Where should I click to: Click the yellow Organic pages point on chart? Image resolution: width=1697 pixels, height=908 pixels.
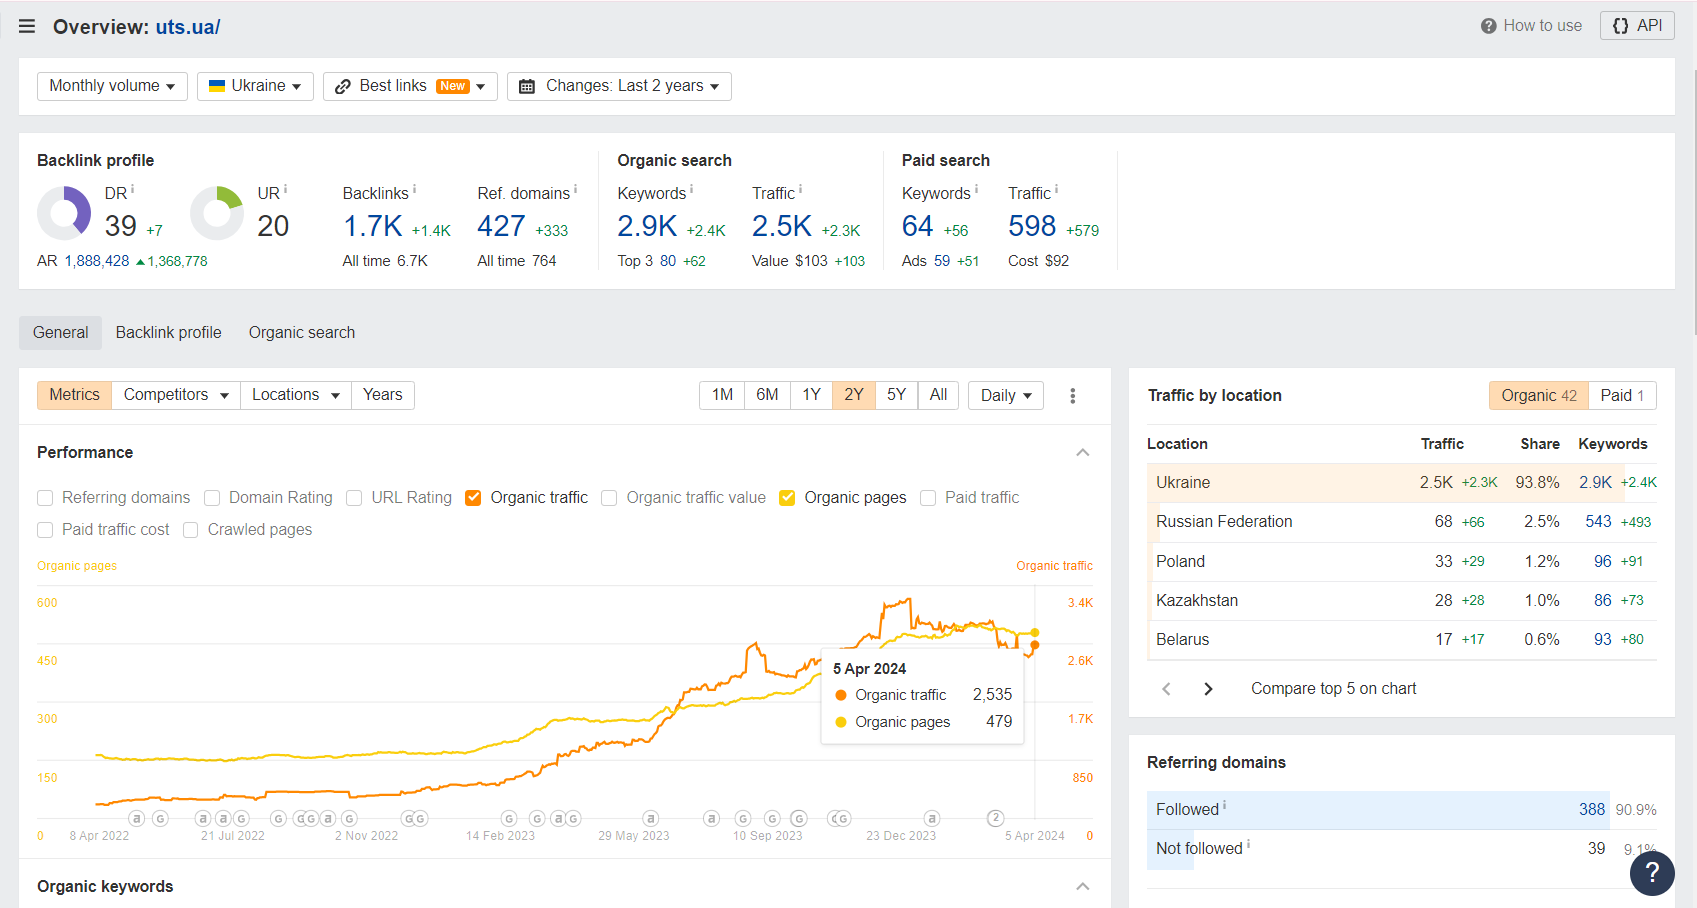(1035, 633)
